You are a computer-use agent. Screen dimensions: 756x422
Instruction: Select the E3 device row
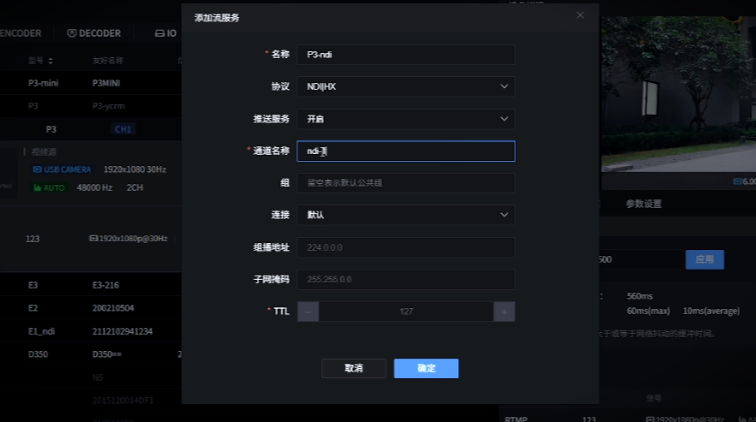[x=91, y=285]
